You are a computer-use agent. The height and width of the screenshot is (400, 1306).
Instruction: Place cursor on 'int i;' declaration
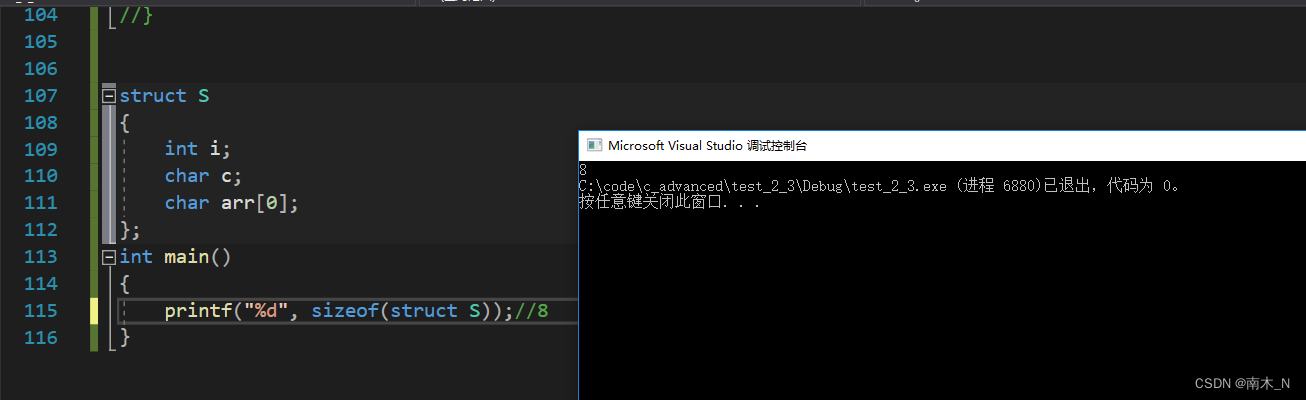click(x=198, y=149)
